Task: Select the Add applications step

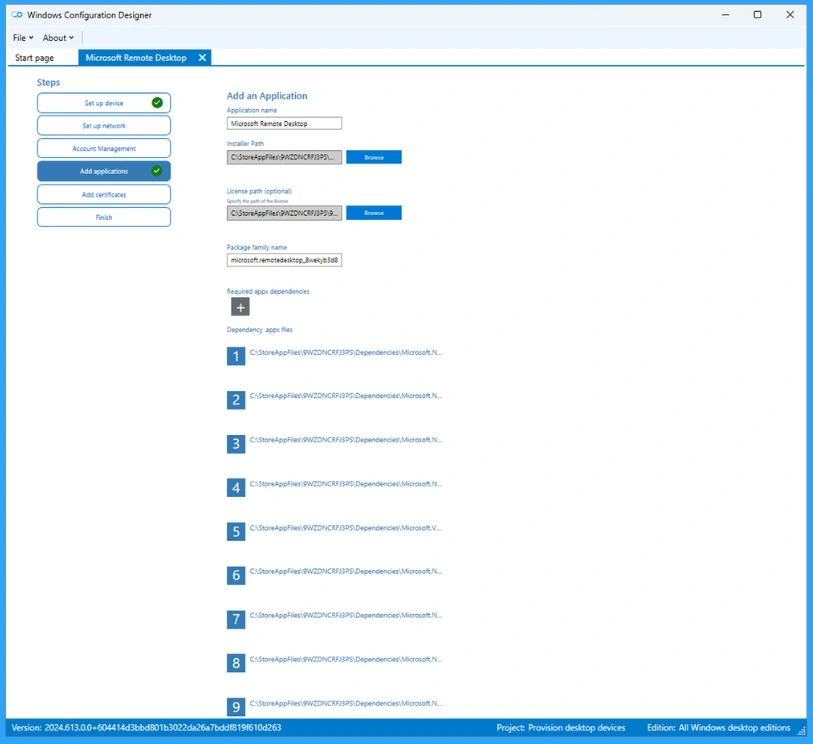Action: tap(104, 171)
